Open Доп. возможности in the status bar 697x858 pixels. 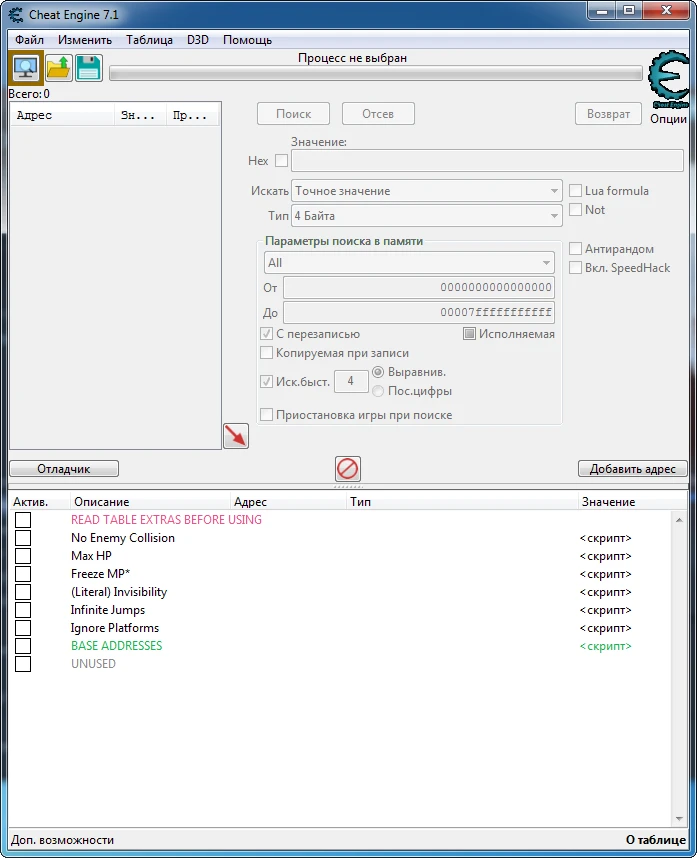[62, 840]
